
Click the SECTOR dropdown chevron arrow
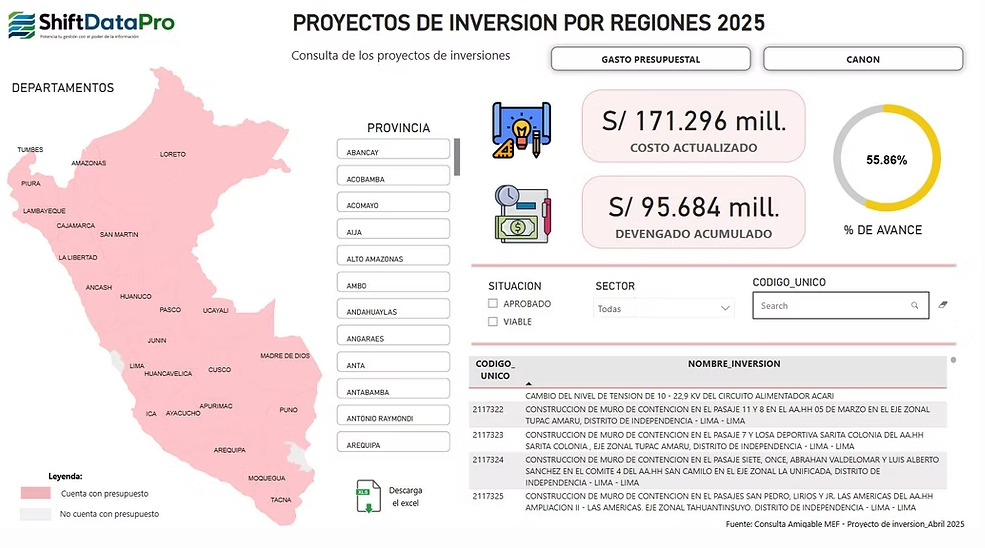pyautogui.click(x=725, y=309)
